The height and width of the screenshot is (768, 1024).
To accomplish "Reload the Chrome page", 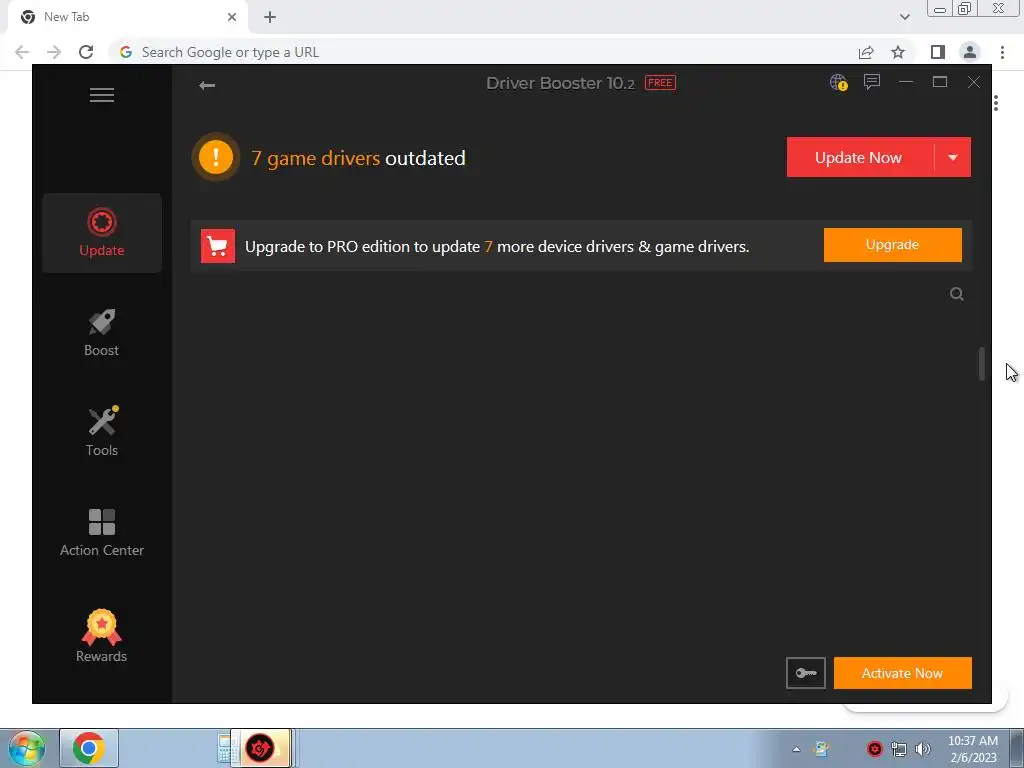I will coord(86,52).
